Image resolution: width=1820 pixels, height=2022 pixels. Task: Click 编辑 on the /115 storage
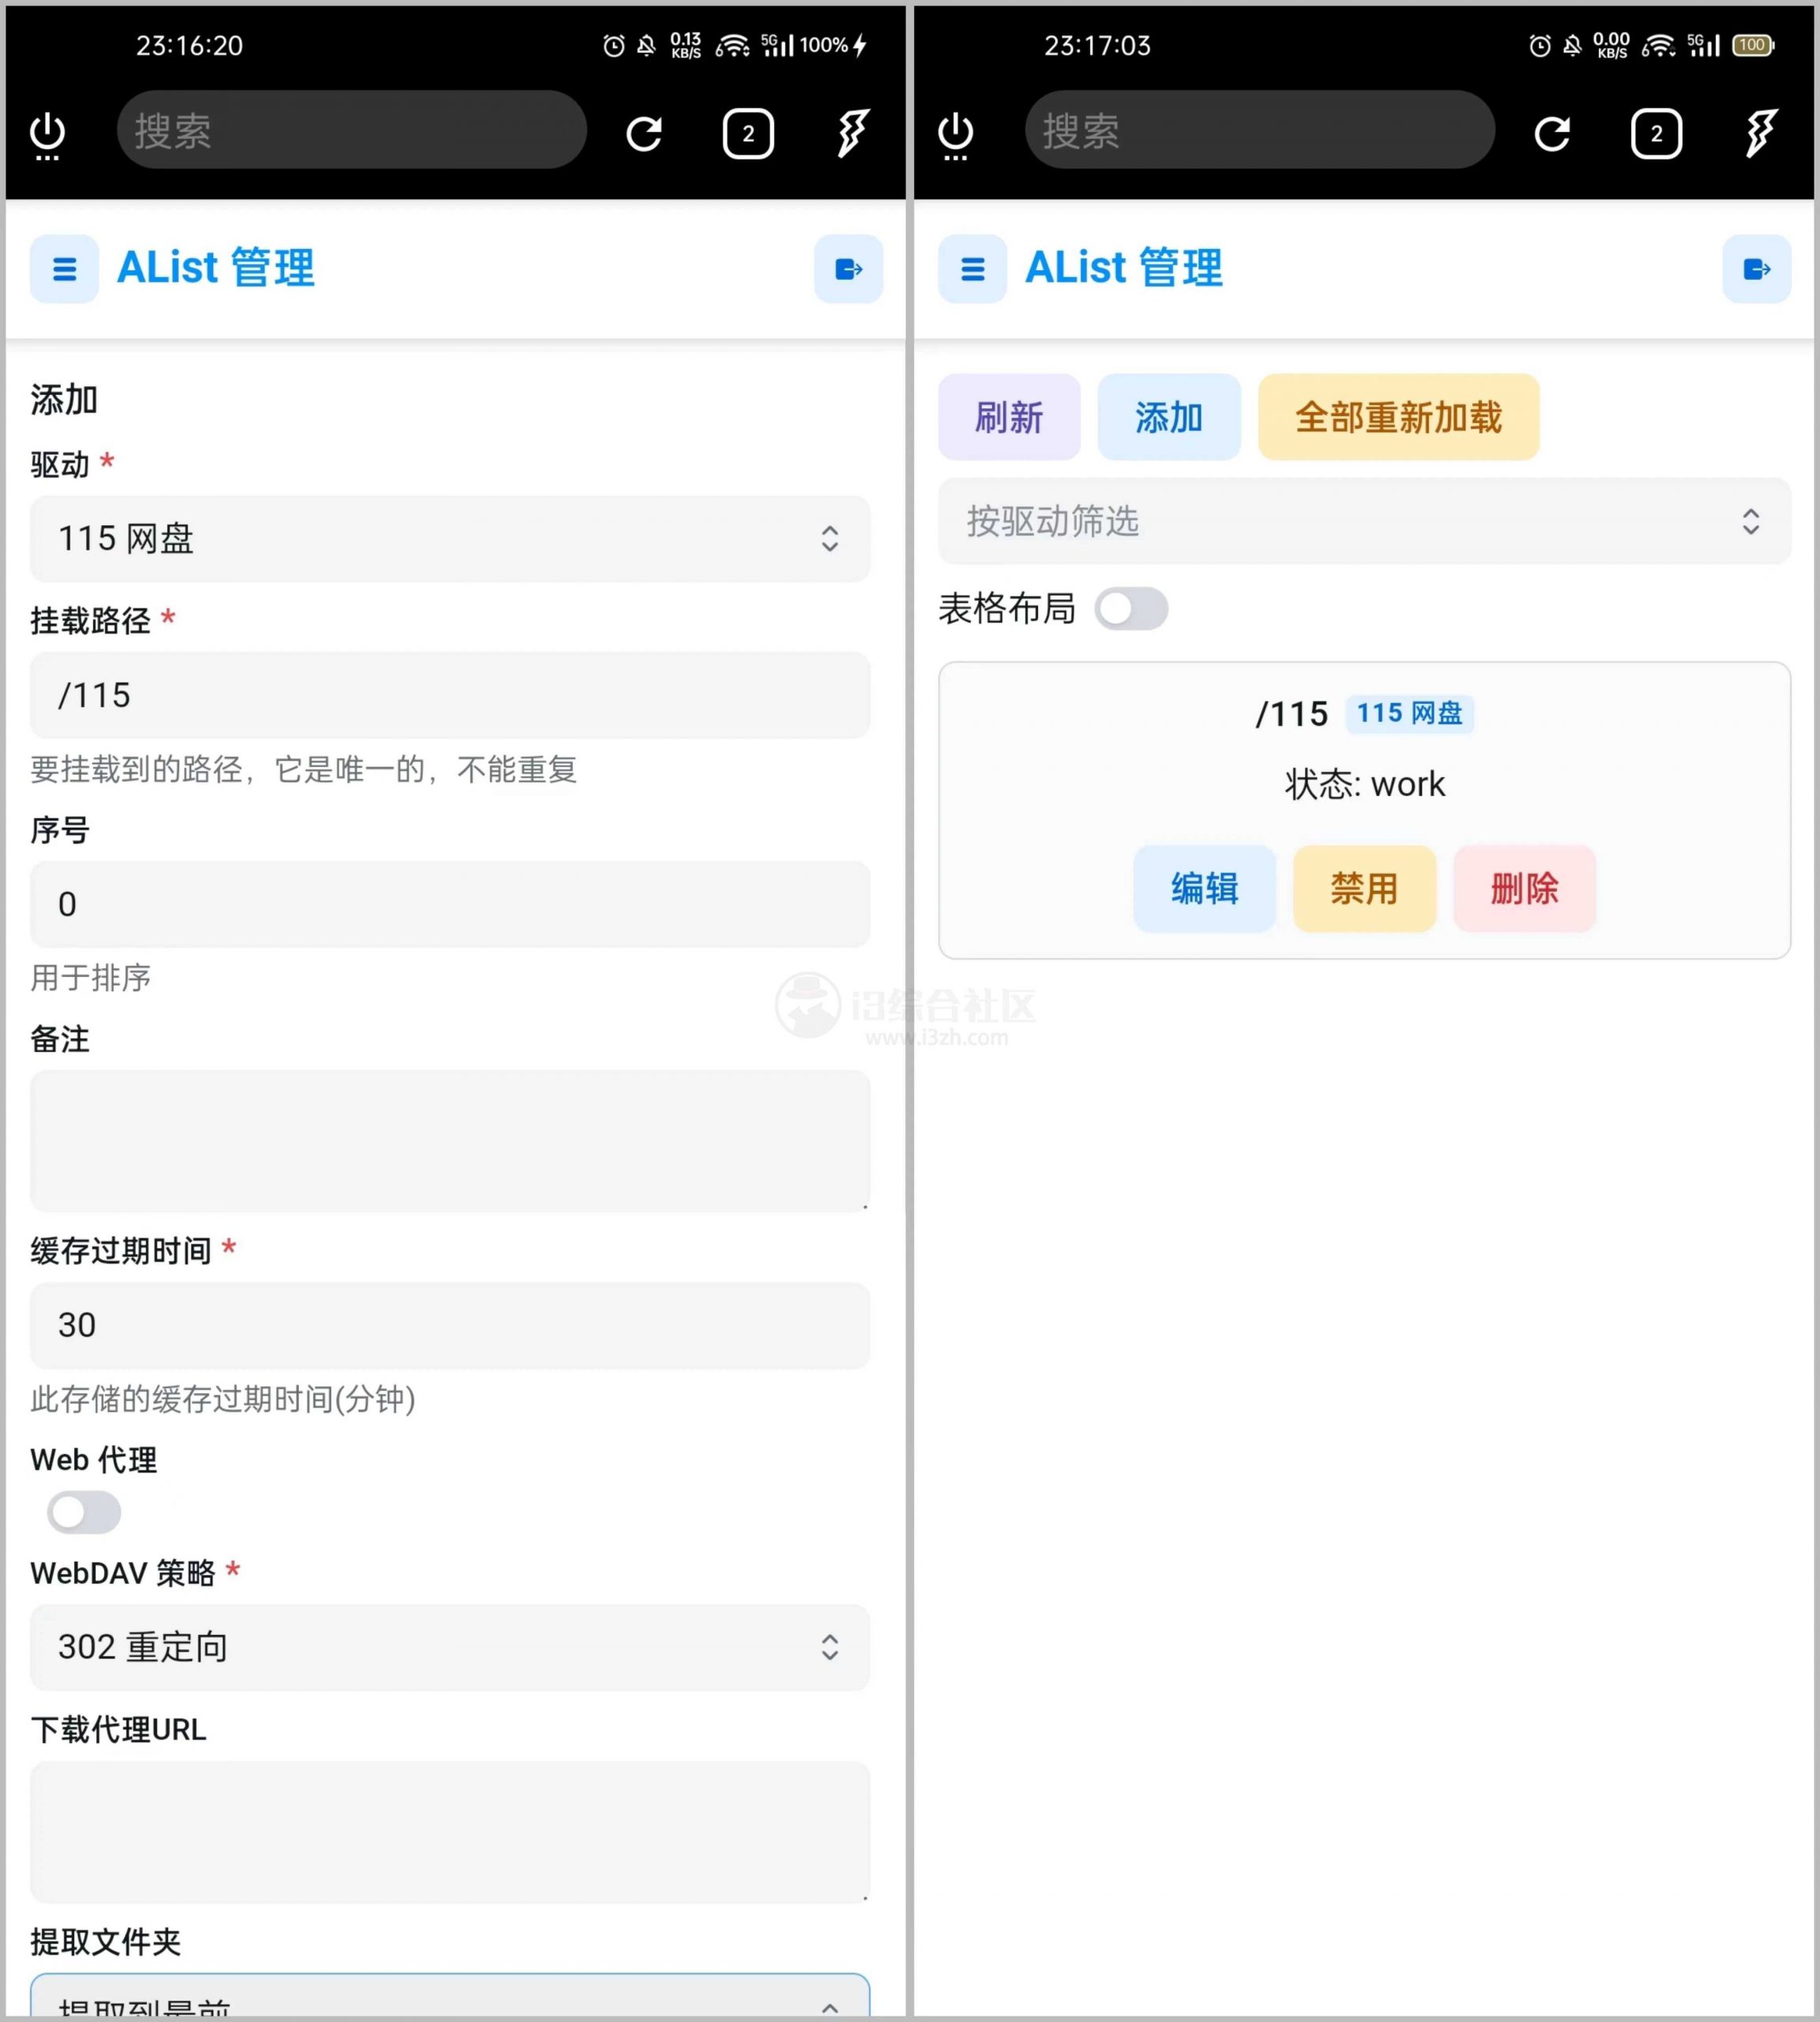pyautogui.click(x=1204, y=889)
